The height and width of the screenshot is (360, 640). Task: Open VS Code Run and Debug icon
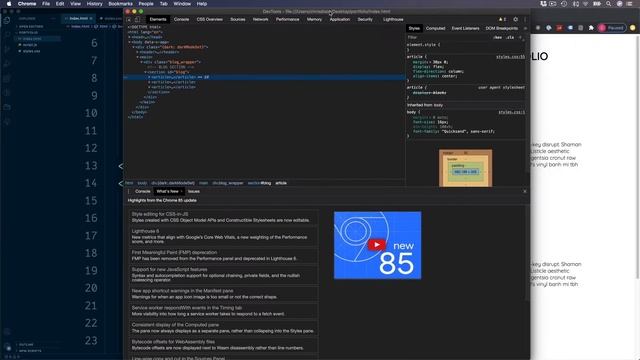(x=7, y=64)
